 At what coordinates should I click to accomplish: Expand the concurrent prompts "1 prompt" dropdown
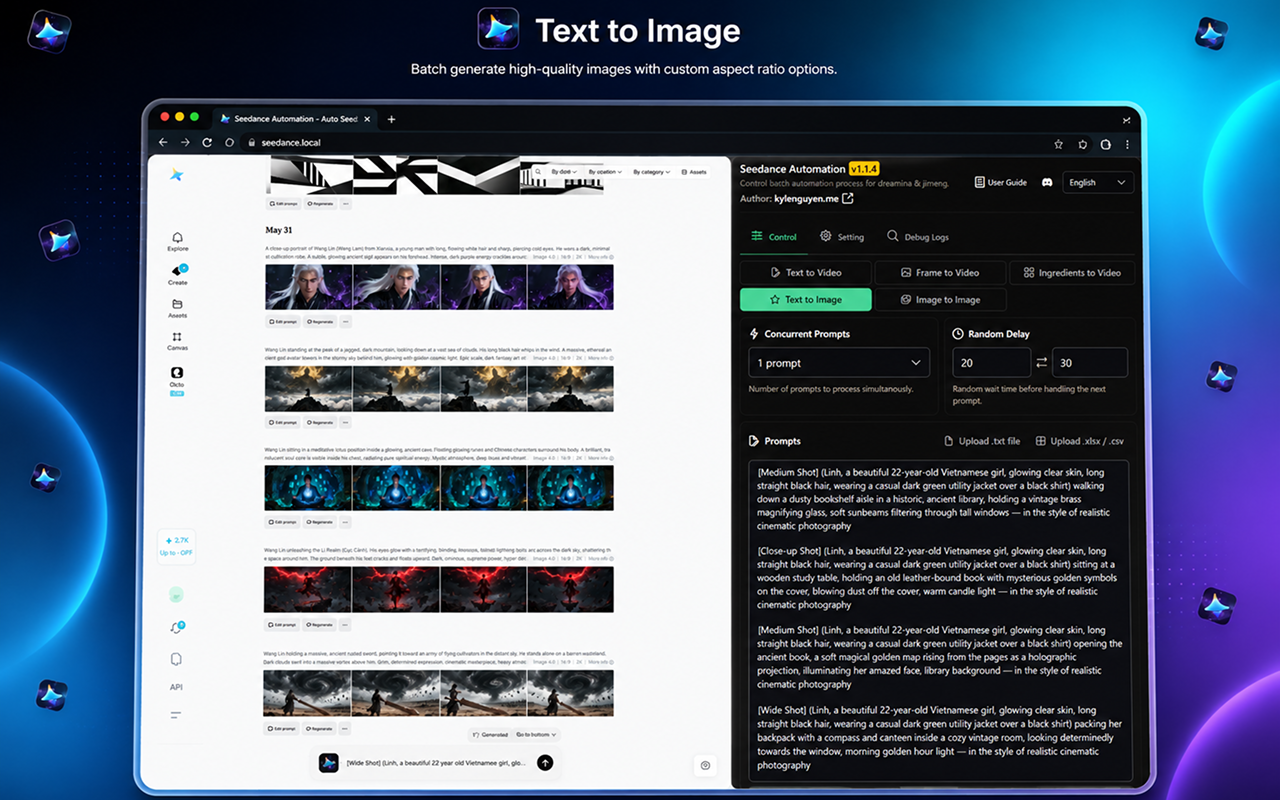(x=839, y=363)
